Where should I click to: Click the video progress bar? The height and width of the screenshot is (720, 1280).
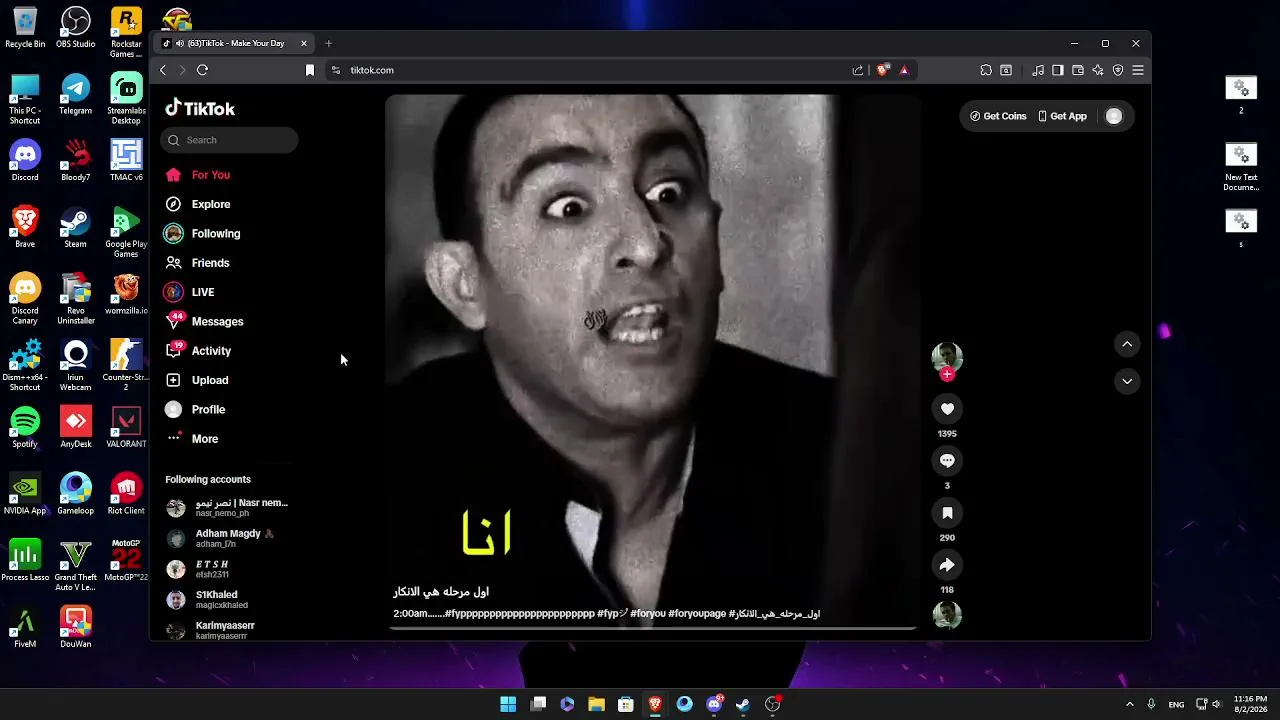pos(652,628)
